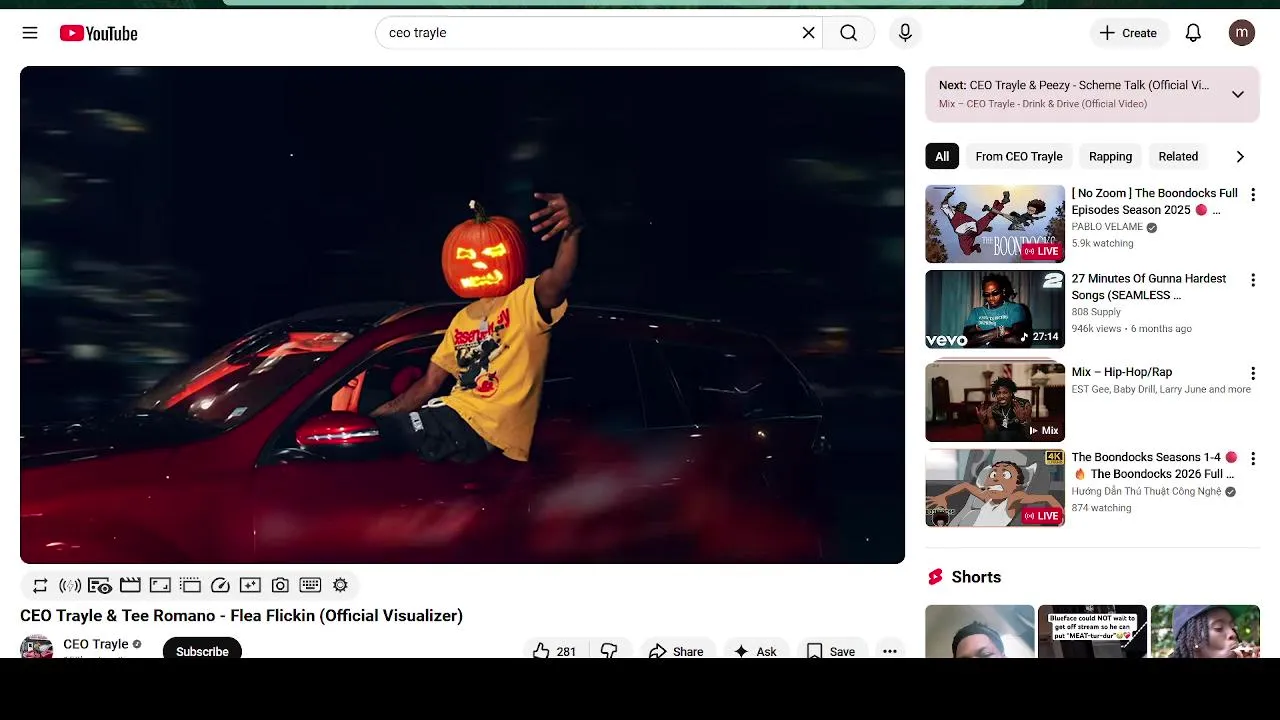Subscribe to CEO Trayle
The width and height of the screenshot is (1280, 720).
pos(202,650)
